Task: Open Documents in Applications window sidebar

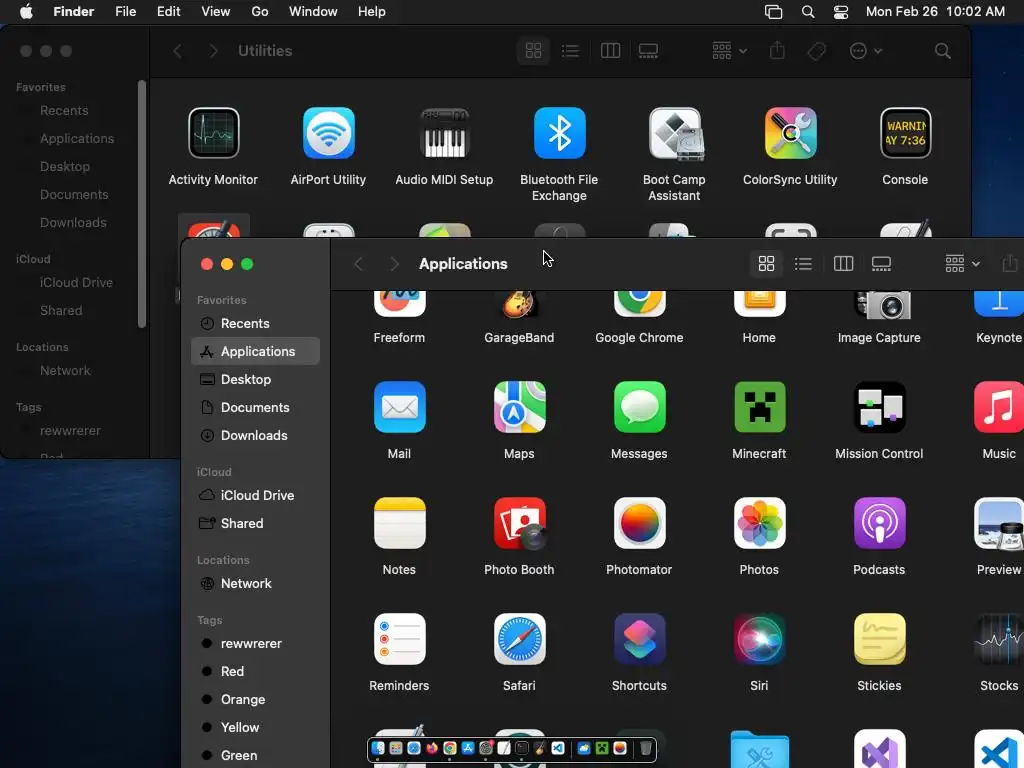Action: pos(255,408)
